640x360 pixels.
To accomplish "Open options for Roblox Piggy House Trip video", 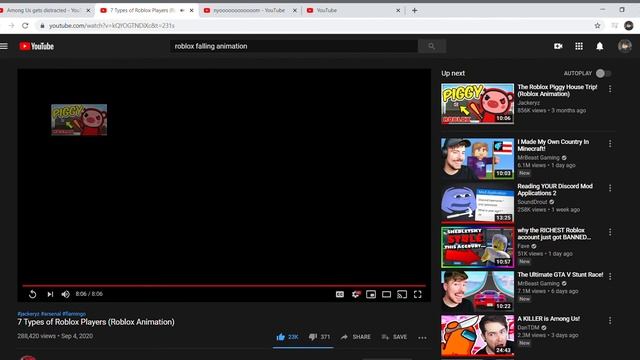I will 610,89.
